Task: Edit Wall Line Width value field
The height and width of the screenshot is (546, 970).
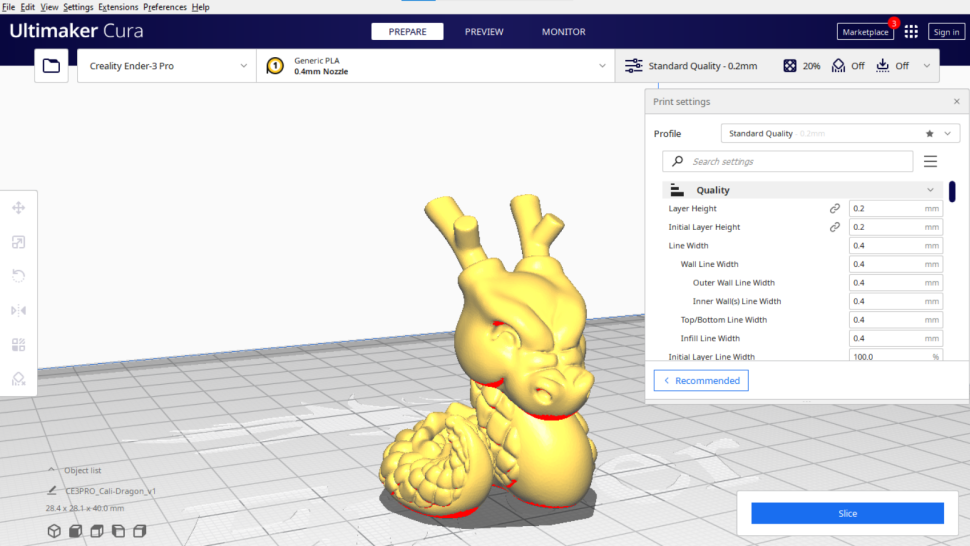Action: tap(895, 264)
